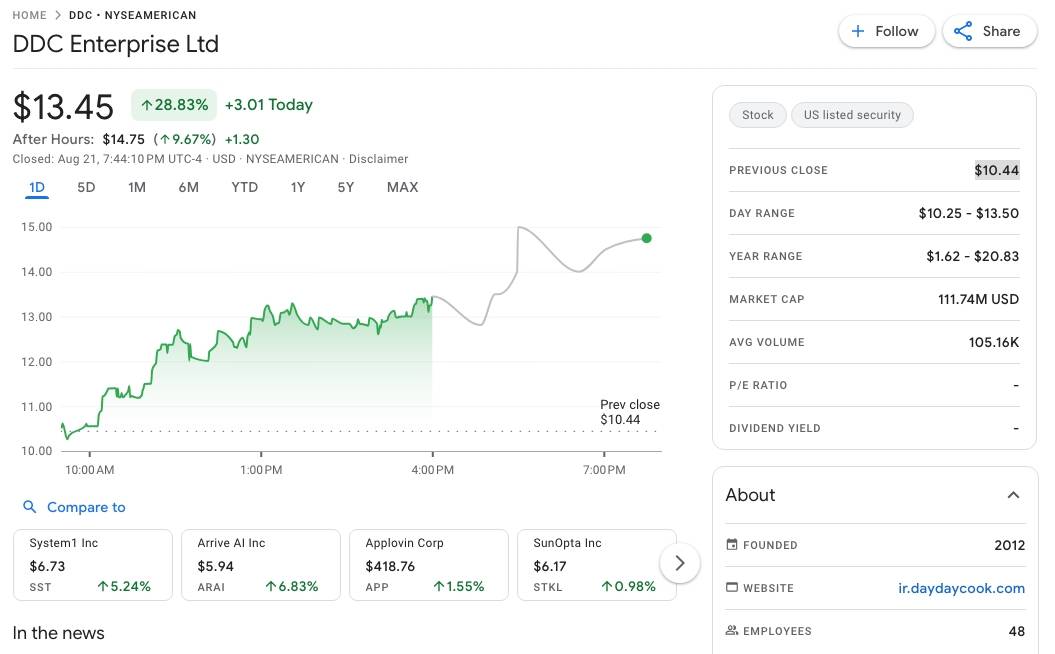Open the Applovin Corp comparison card
The height and width of the screenshot is (654, 1055).
429,565
